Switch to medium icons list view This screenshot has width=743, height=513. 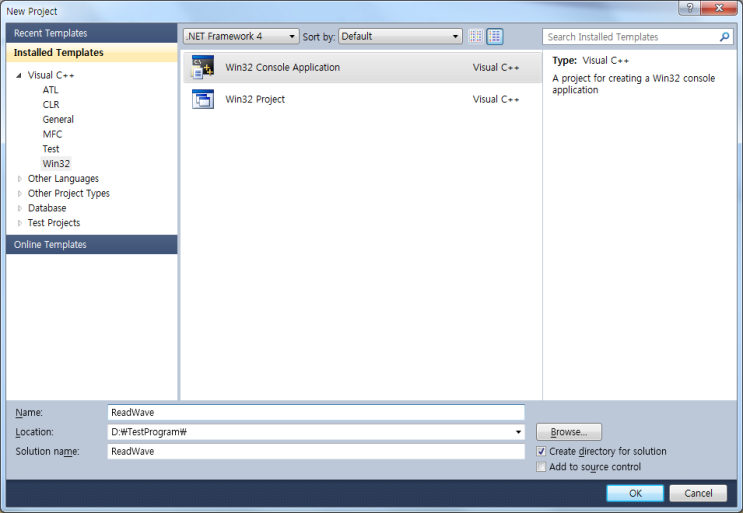point(495,36)
